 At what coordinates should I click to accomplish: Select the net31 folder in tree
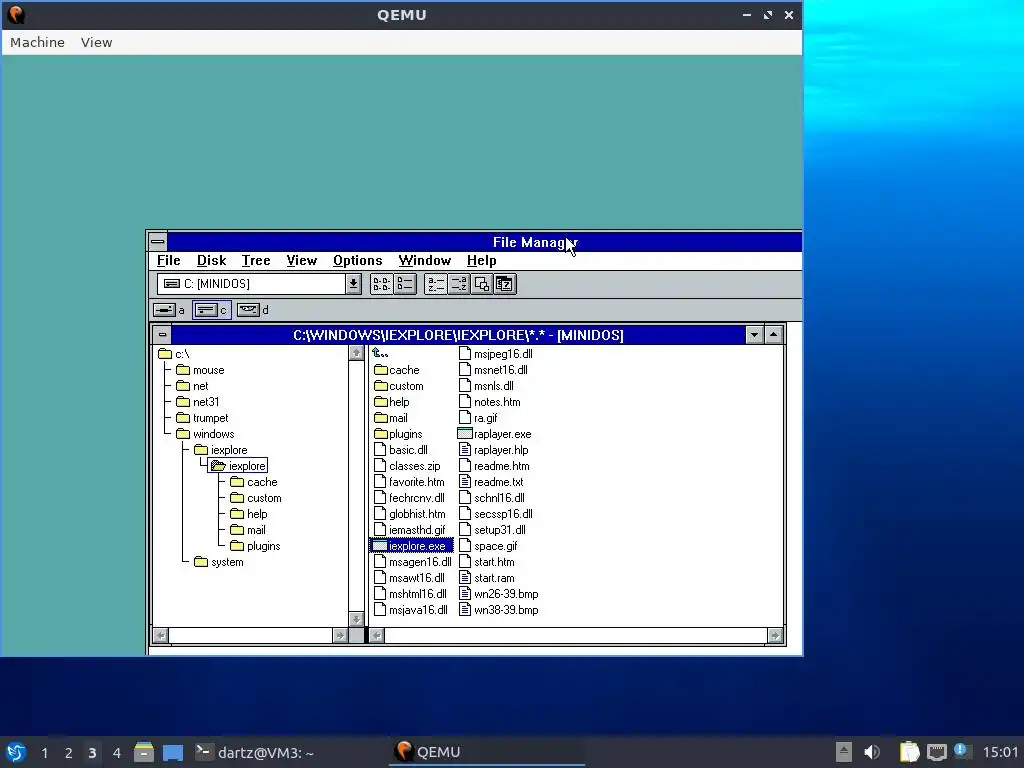(x=198, y=402)
